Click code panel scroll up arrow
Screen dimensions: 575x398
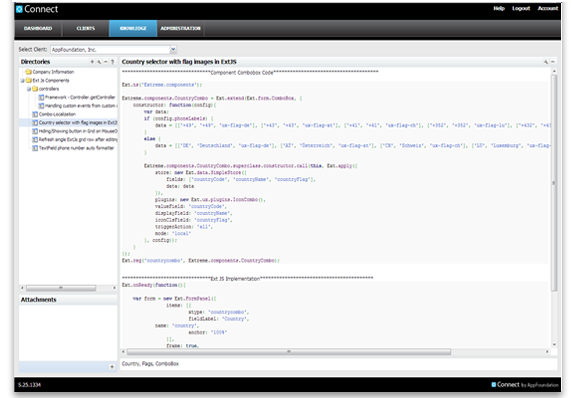[x=554, y=71]
